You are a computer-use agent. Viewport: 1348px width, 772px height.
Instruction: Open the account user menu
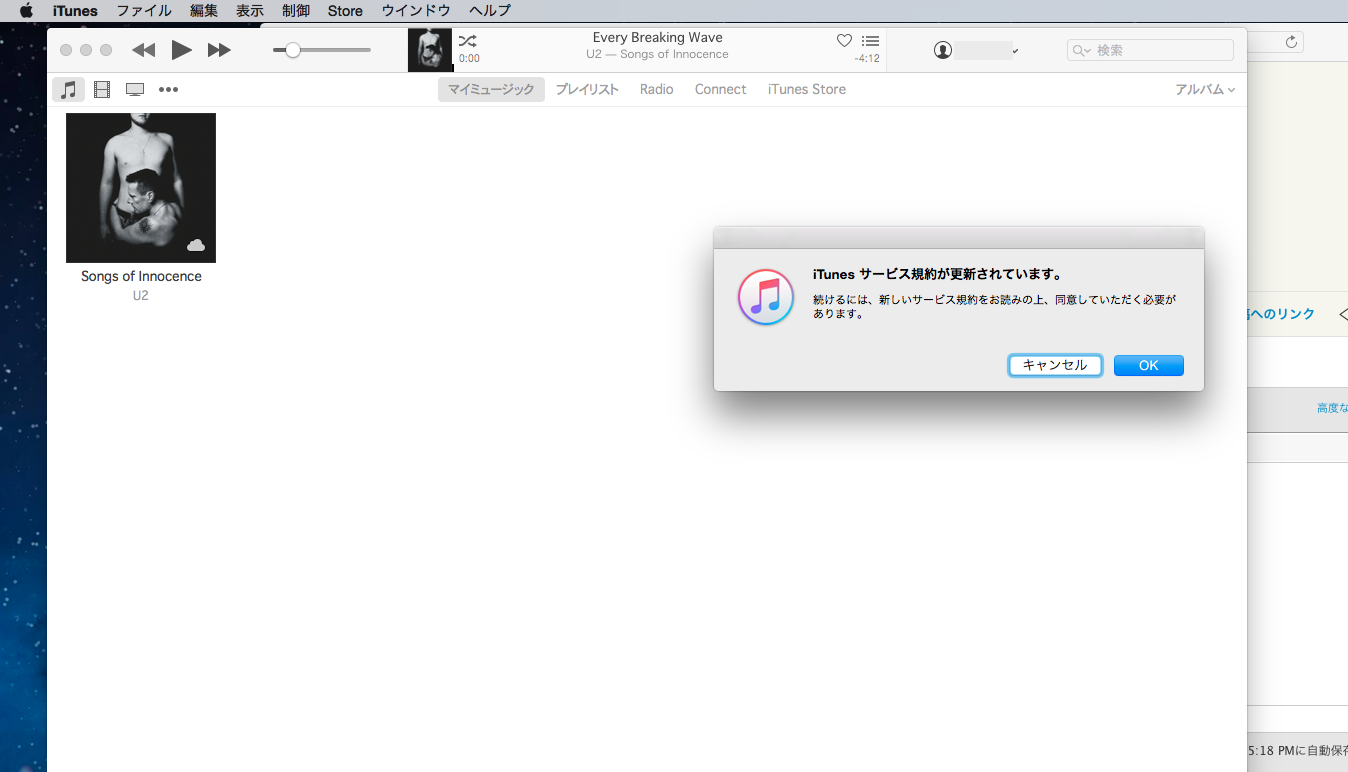coord(976,50)
